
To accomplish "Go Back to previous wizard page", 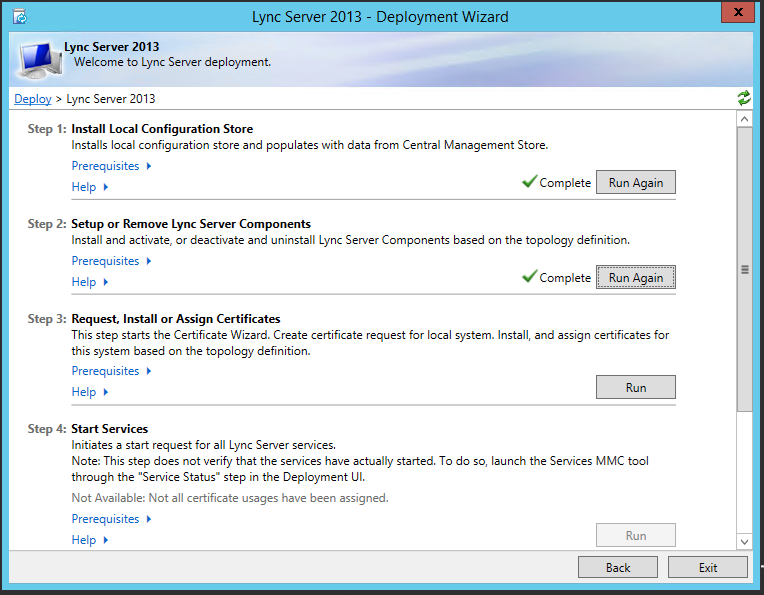I will 618,568.
